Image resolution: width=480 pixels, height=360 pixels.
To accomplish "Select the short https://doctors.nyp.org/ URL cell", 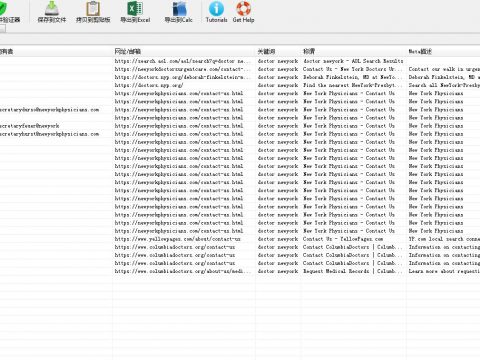I will point(149,85).
